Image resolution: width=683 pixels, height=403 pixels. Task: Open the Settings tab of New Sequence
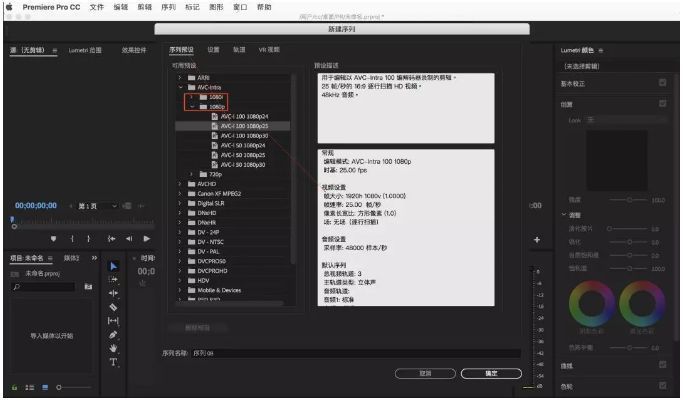pos(213,50)
